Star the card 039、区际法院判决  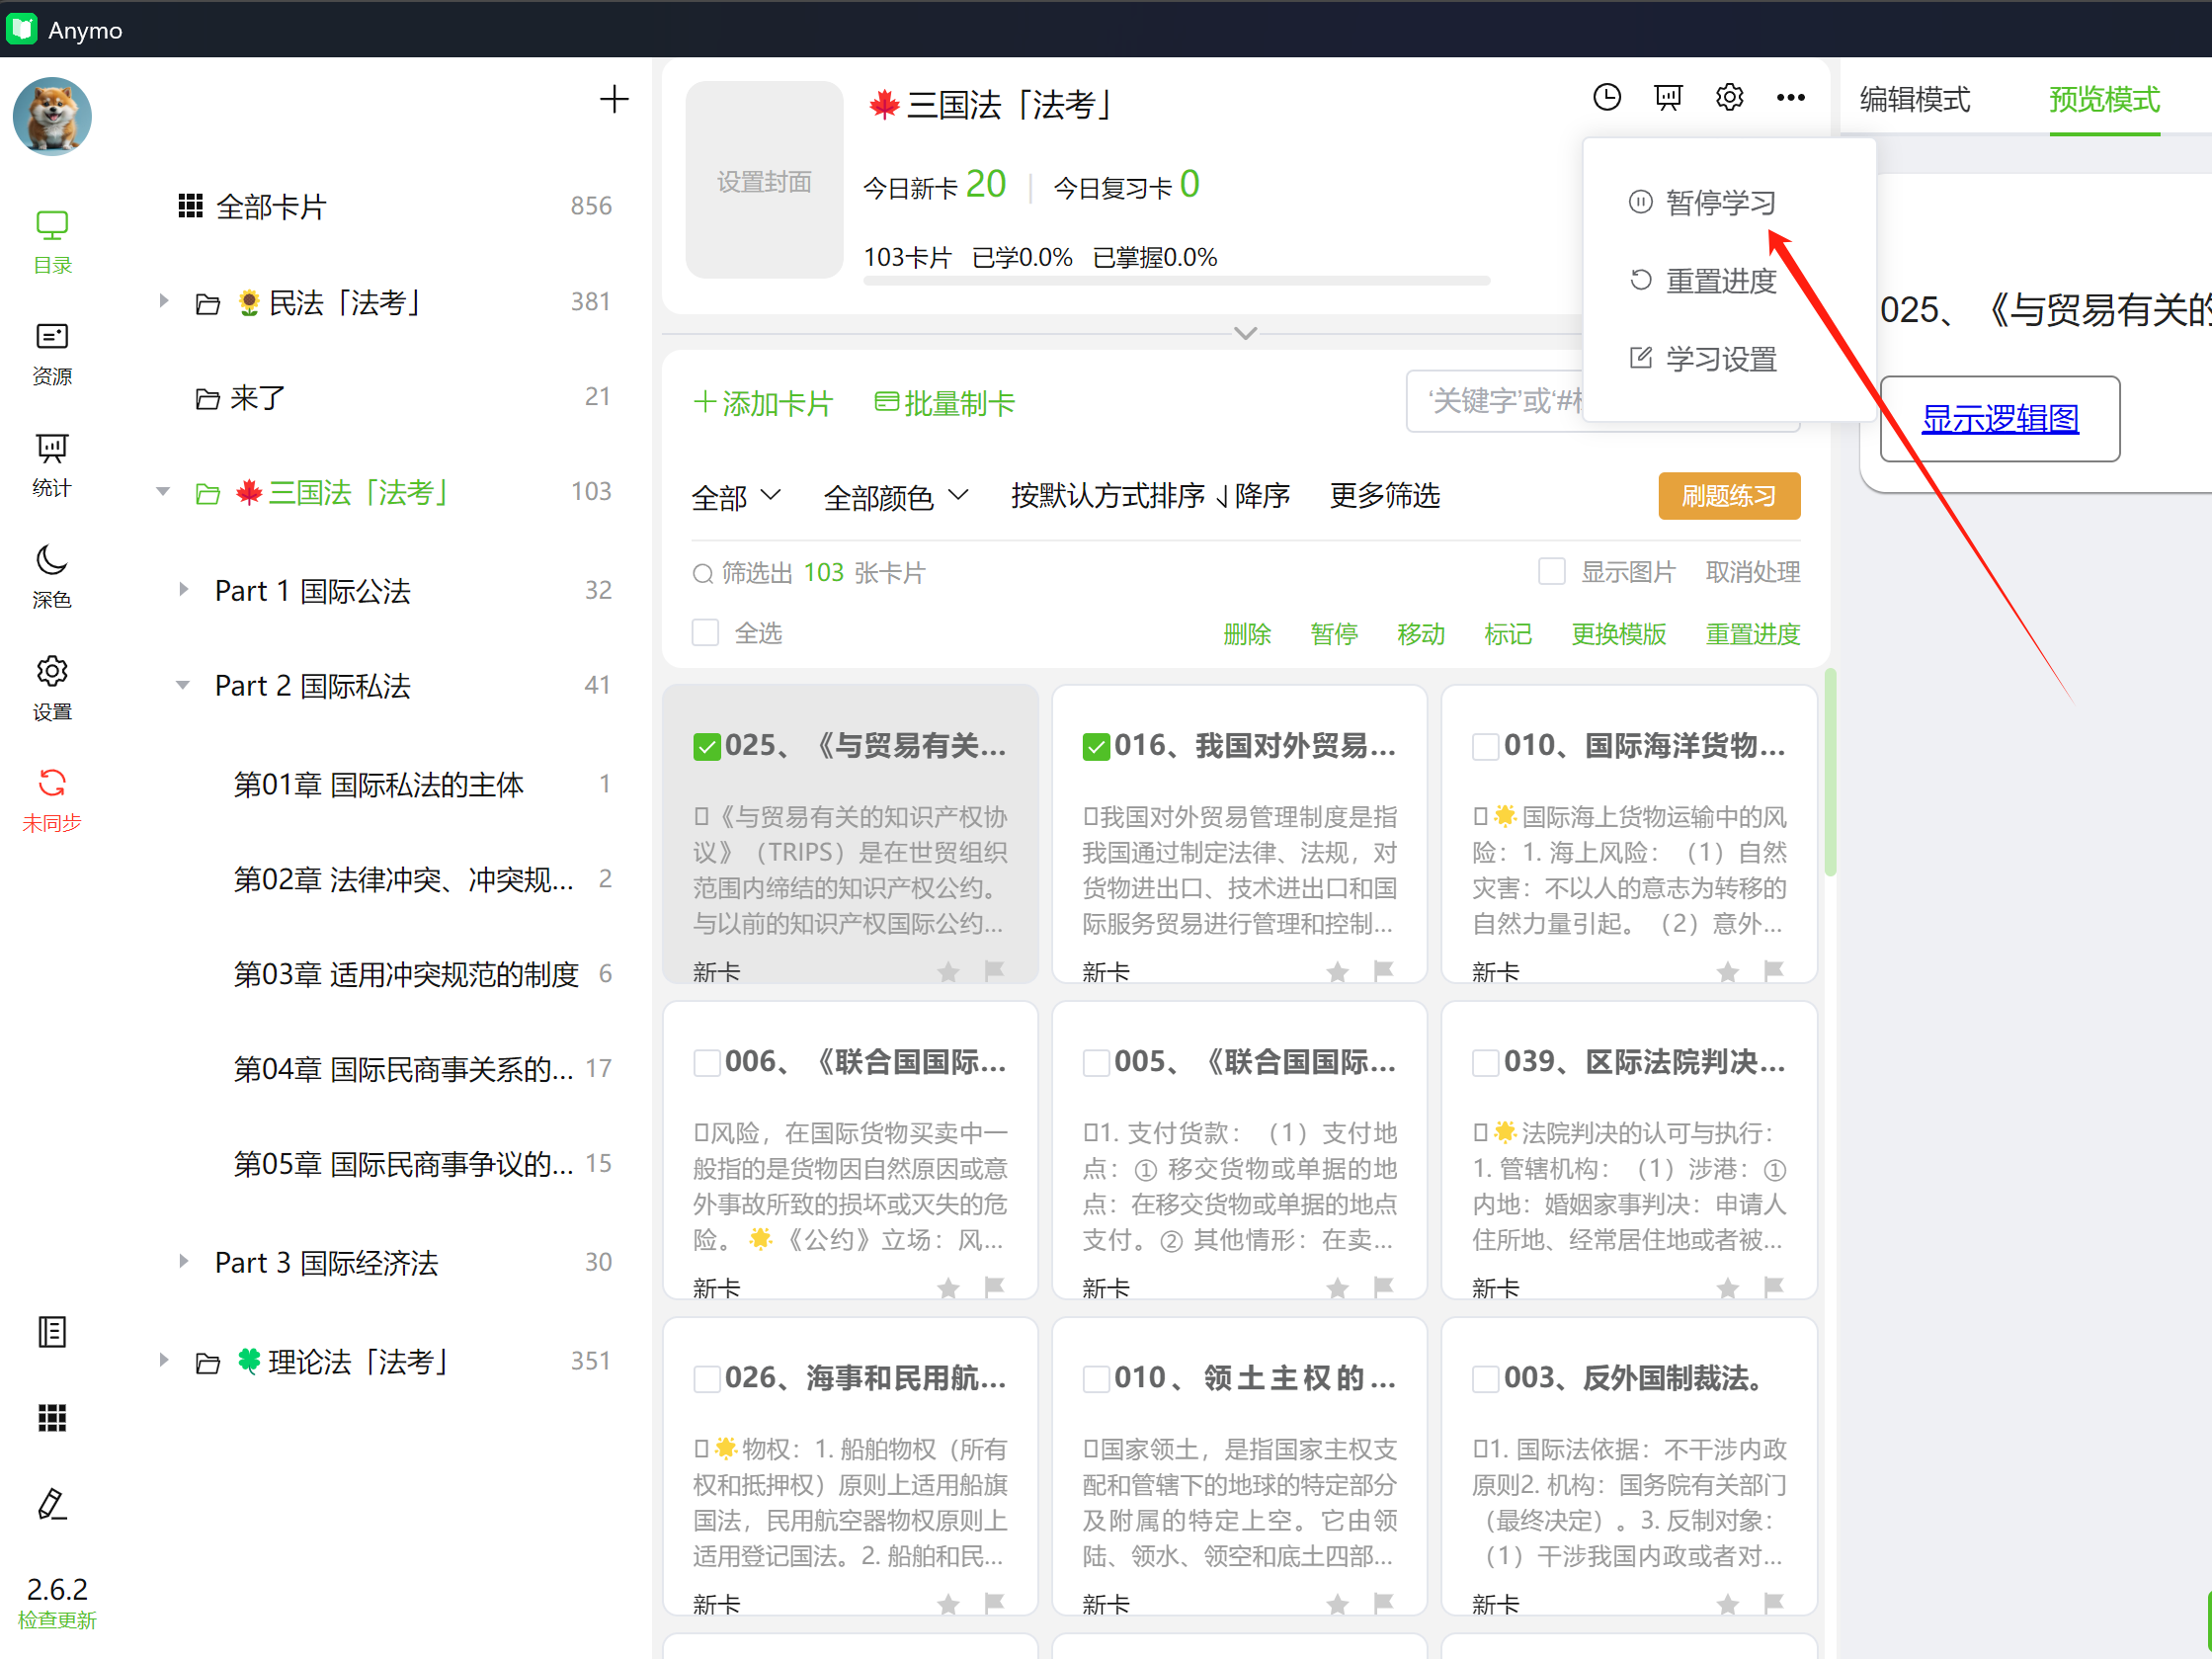pyautogui.click(x=1727, y=1286)
